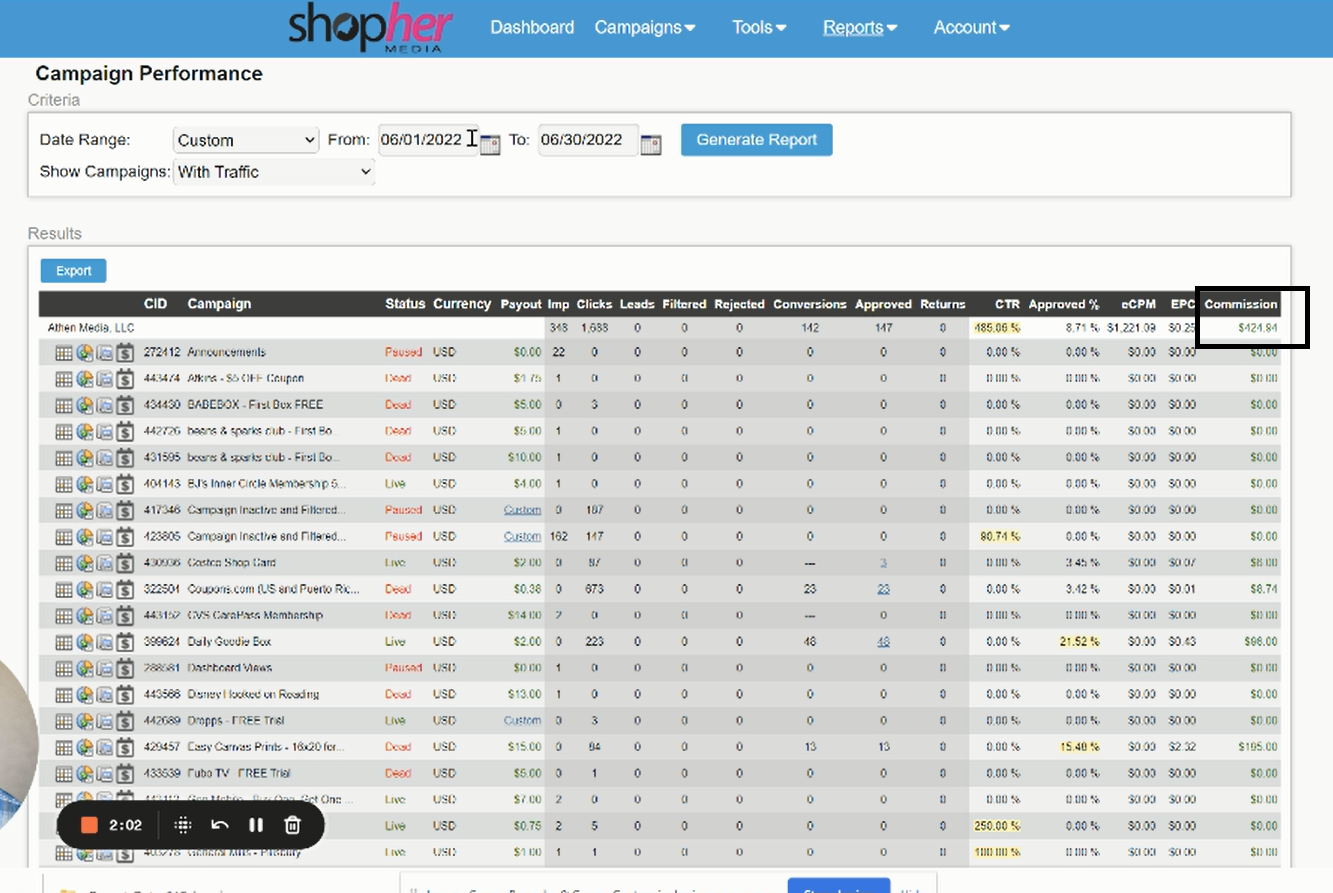The width and height of the screenshot is (1333, 893).
Task: Open the pie chart icon for Atkins coupon row
Action: tap(85, 379)
